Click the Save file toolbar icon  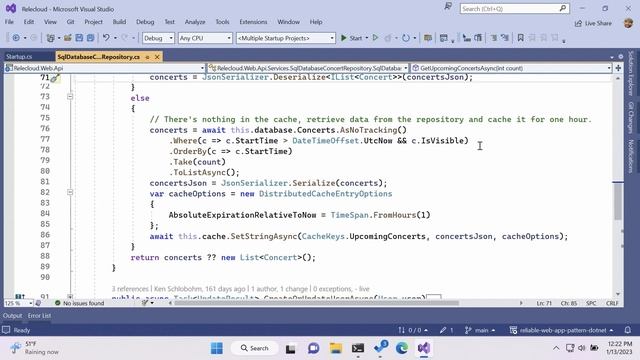pyautogui.click(x=79, y=38)
